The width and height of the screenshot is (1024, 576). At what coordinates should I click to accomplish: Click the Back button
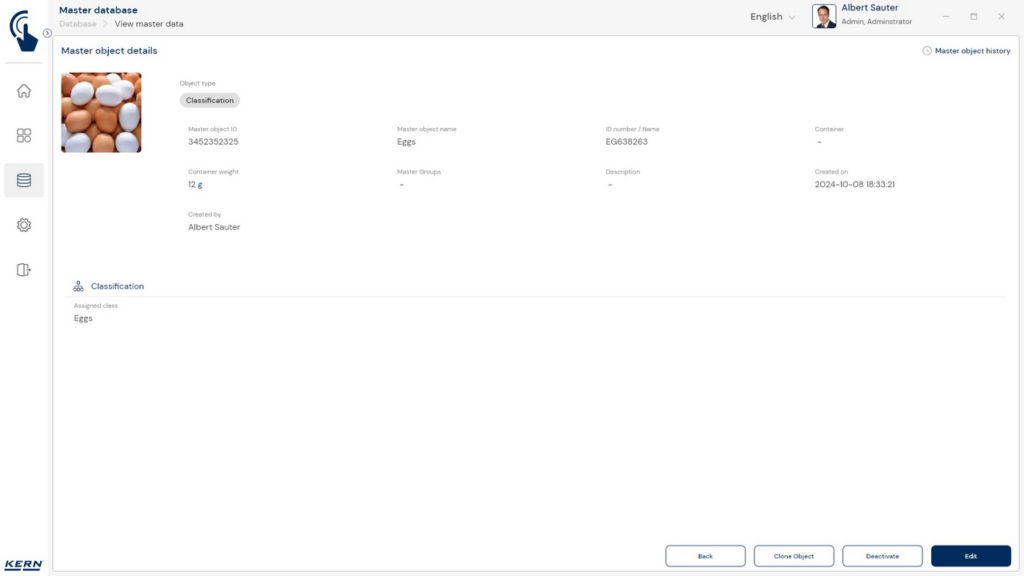coord(705,556)
